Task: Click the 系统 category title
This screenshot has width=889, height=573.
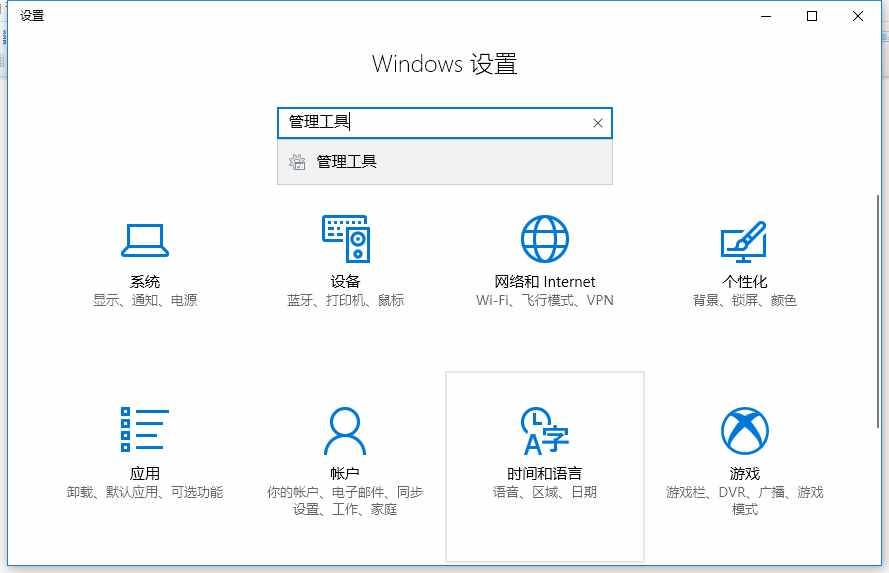Action: point(145,282)
